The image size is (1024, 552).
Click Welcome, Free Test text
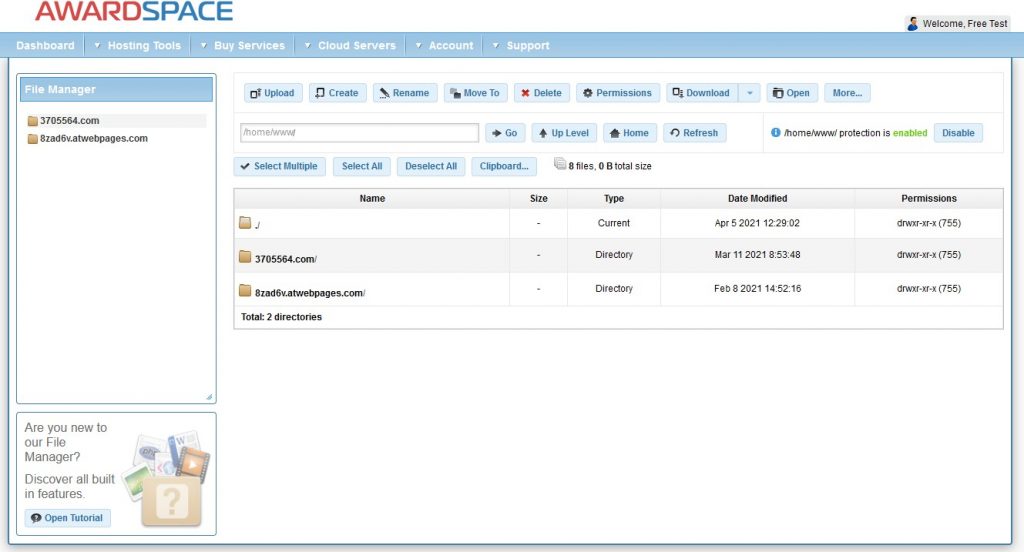point(965,24)
